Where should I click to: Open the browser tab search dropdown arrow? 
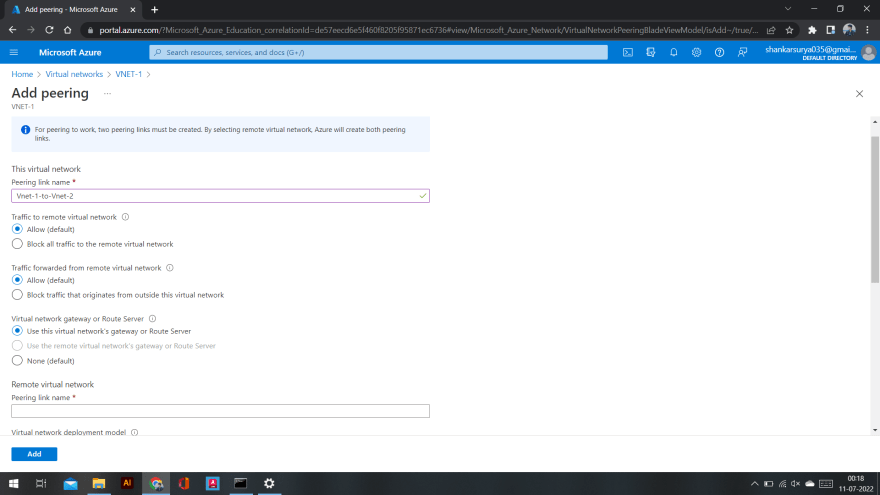[788, 9]
